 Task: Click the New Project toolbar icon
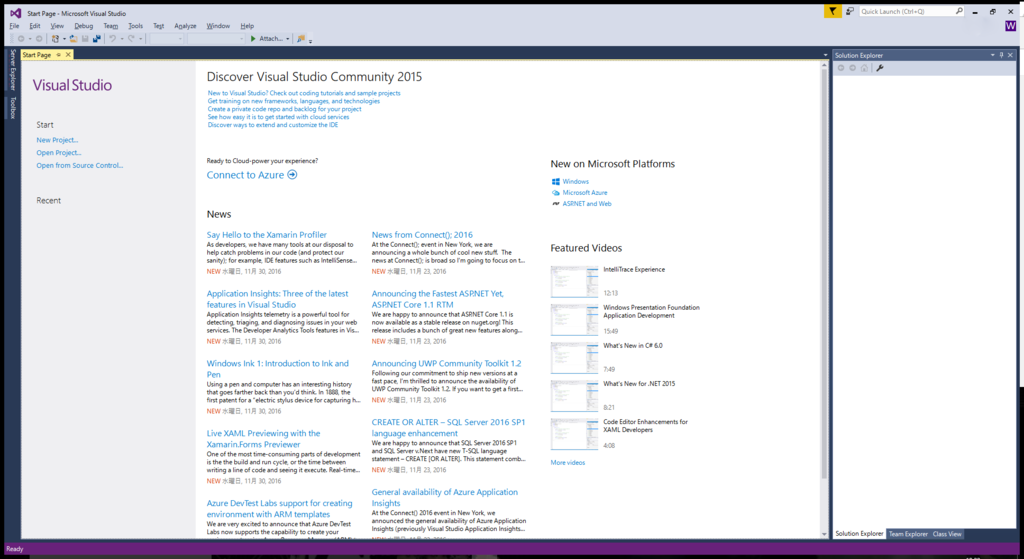coord(56,39)
